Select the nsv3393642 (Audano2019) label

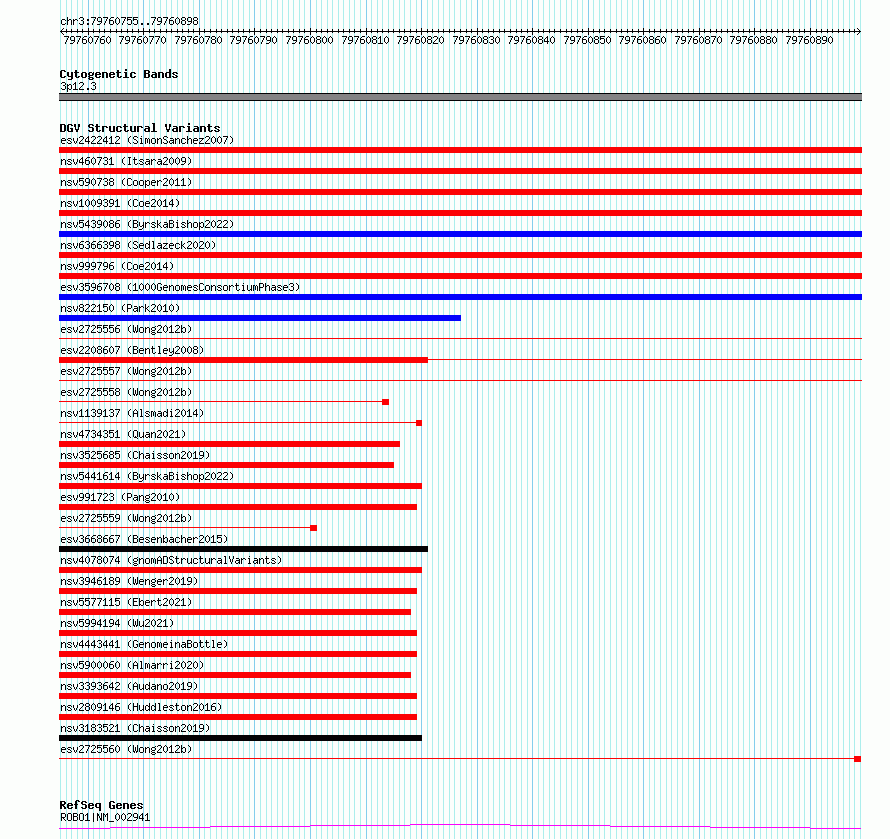click(x=129, y=686)
